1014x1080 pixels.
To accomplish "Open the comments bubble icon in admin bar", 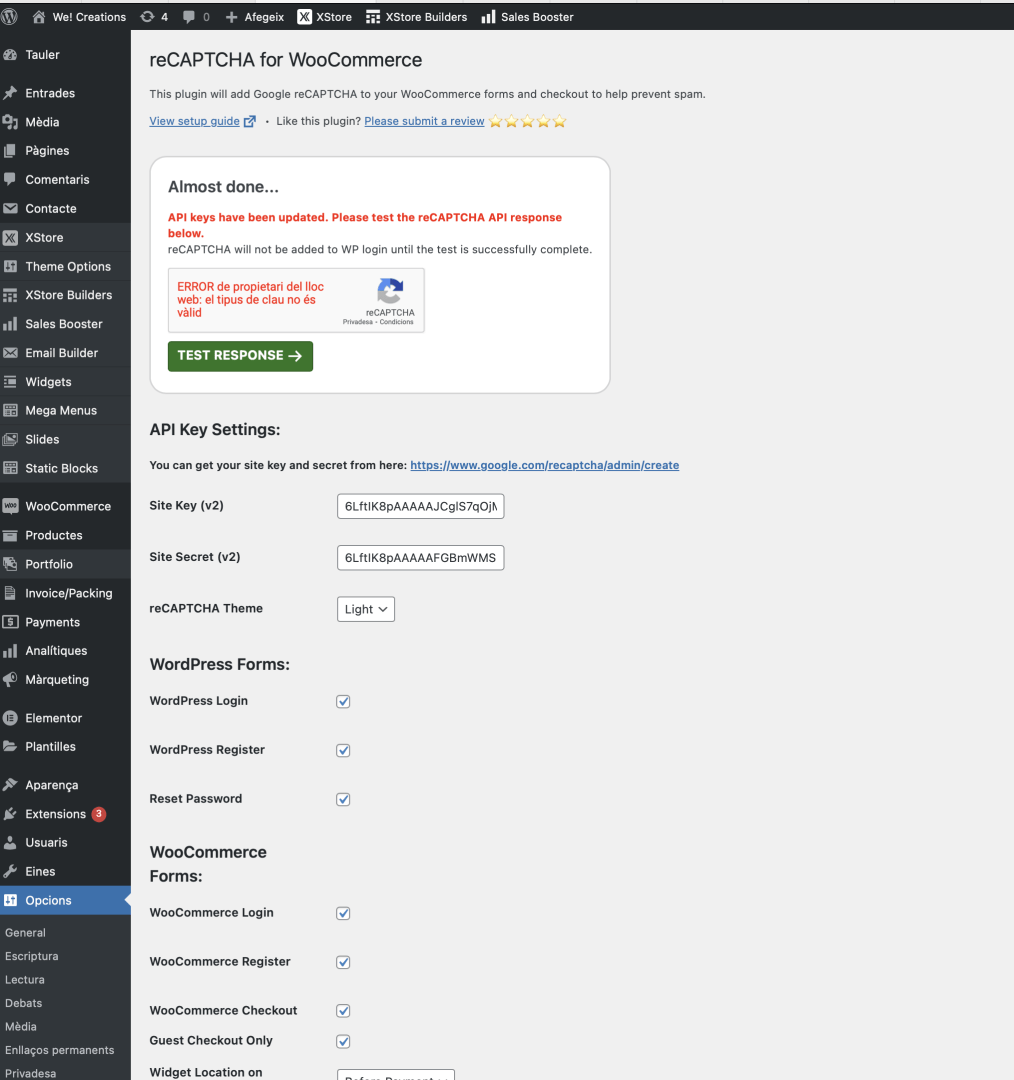I will tap(189, 17).
